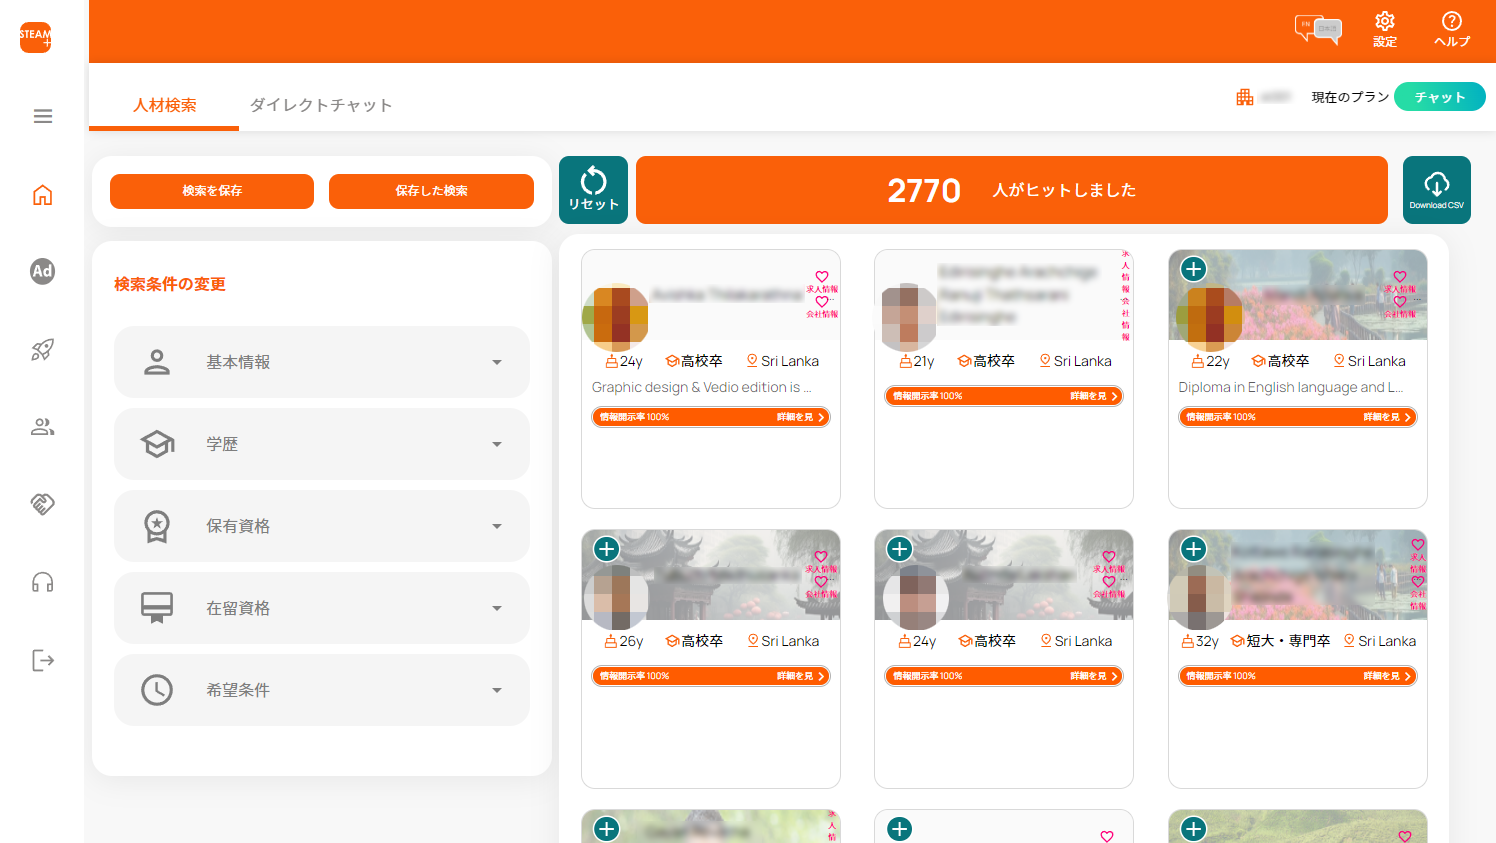View details of the 21y candidate
This screenshot has height=843, width=1496.
(1004, 396)
